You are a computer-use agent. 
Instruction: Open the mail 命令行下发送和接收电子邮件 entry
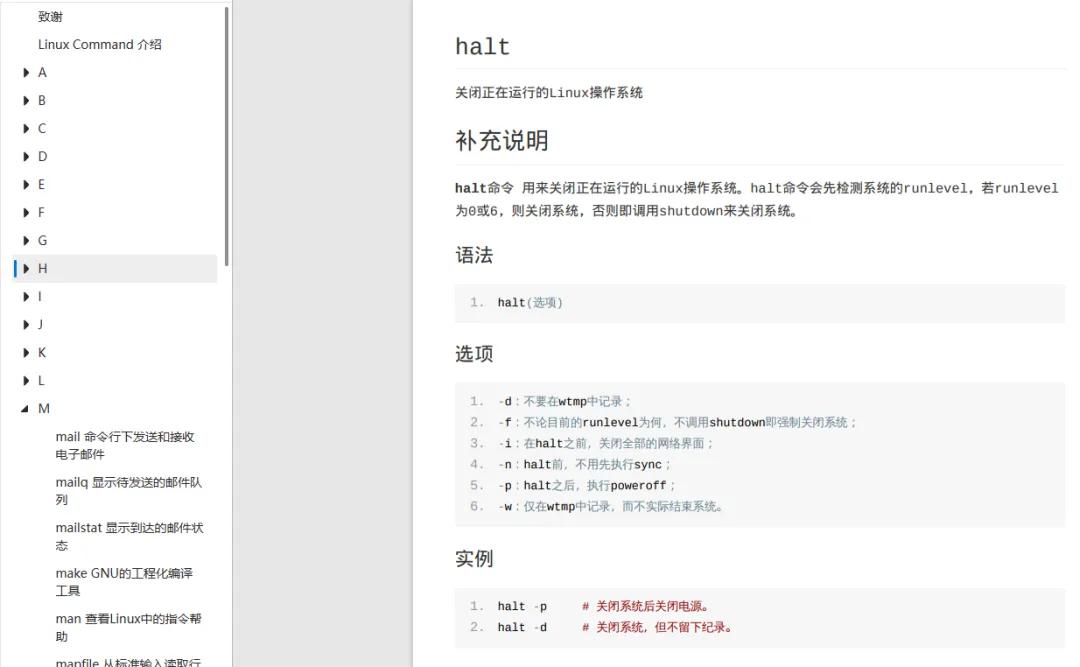coord(125,445)
